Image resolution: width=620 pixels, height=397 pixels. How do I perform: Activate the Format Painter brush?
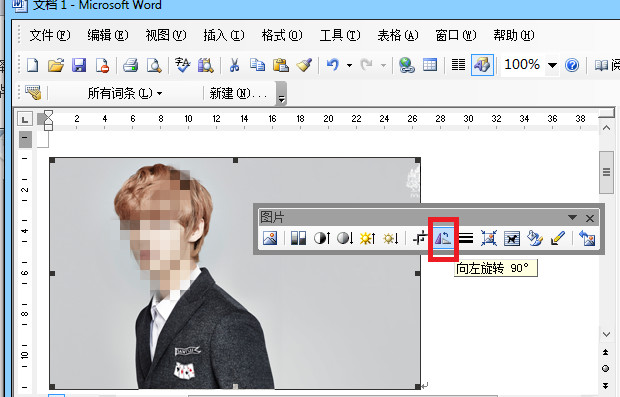tap(304, 64)
